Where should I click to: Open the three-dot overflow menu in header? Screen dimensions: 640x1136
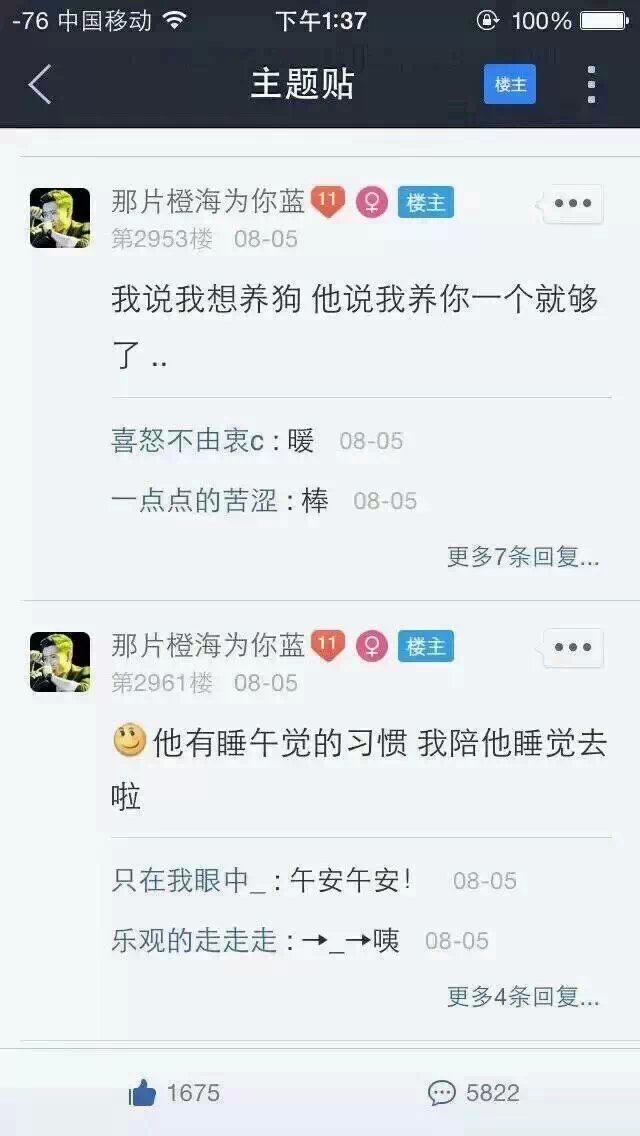click(591, 84)
